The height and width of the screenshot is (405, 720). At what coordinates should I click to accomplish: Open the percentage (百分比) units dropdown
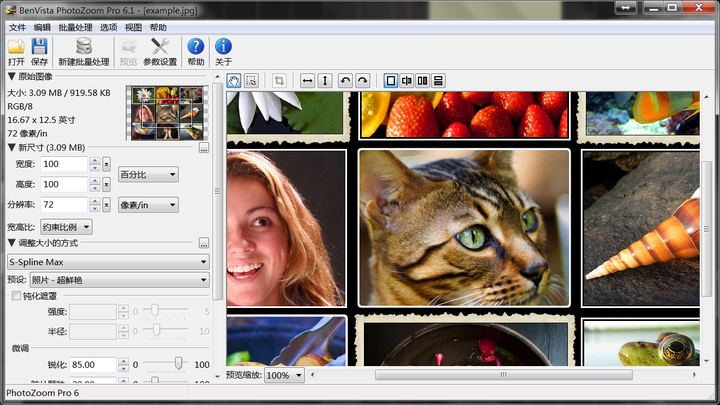[x=148, y=174]
